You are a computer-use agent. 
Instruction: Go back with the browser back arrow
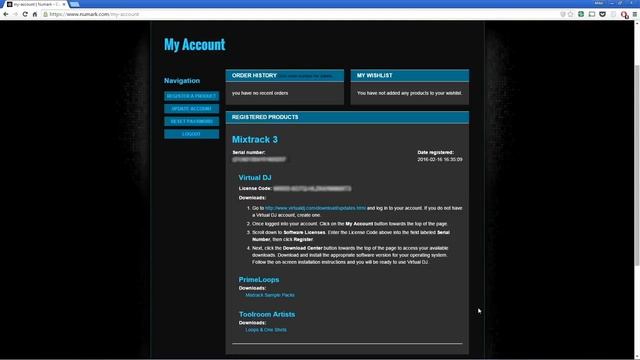tap(6, 14)
